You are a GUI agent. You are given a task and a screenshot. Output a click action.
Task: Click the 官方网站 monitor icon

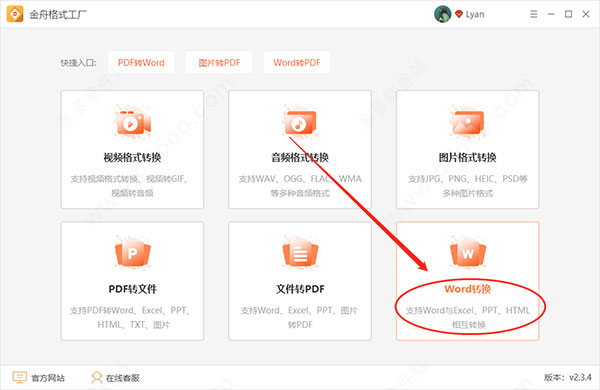point(19,377)
